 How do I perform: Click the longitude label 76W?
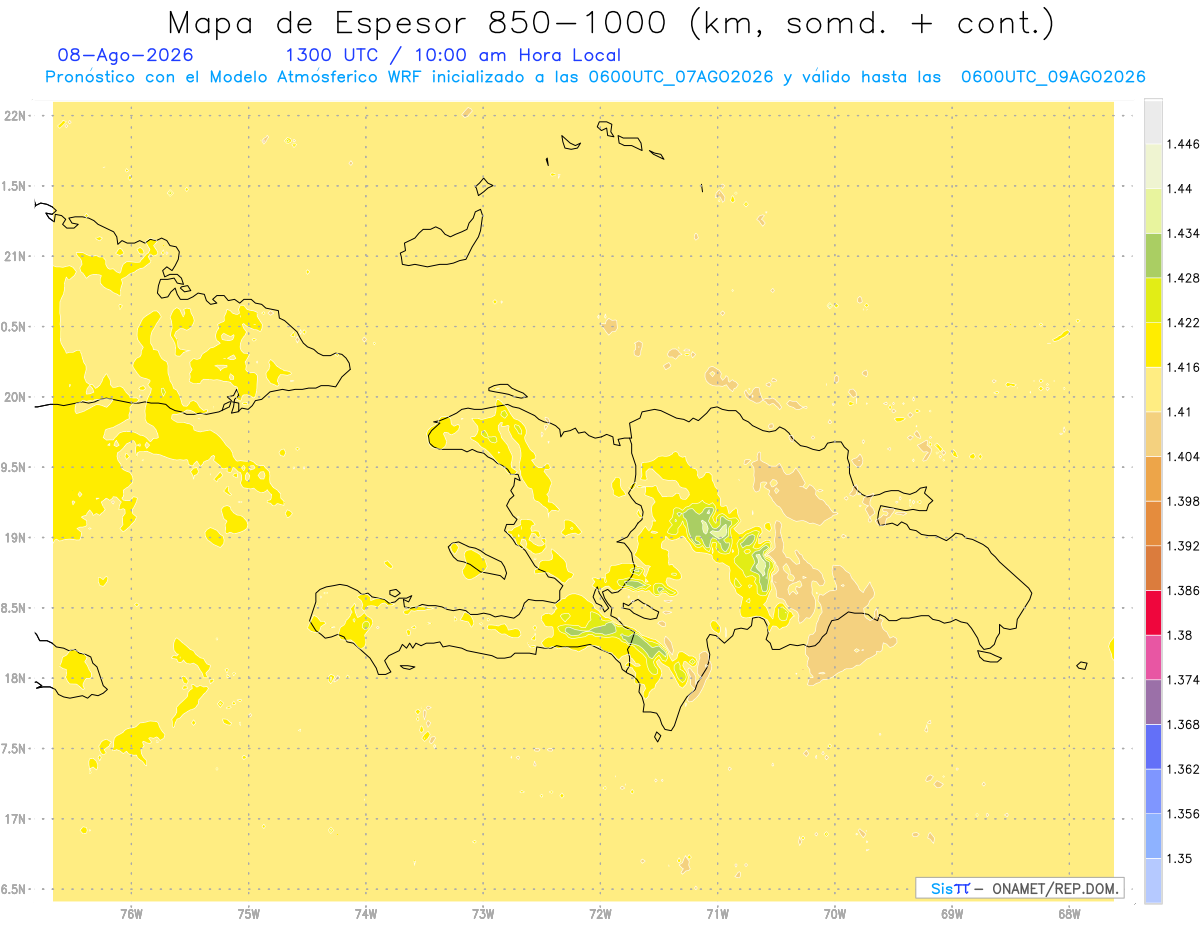pyautogui.click(x=131, y=914)
